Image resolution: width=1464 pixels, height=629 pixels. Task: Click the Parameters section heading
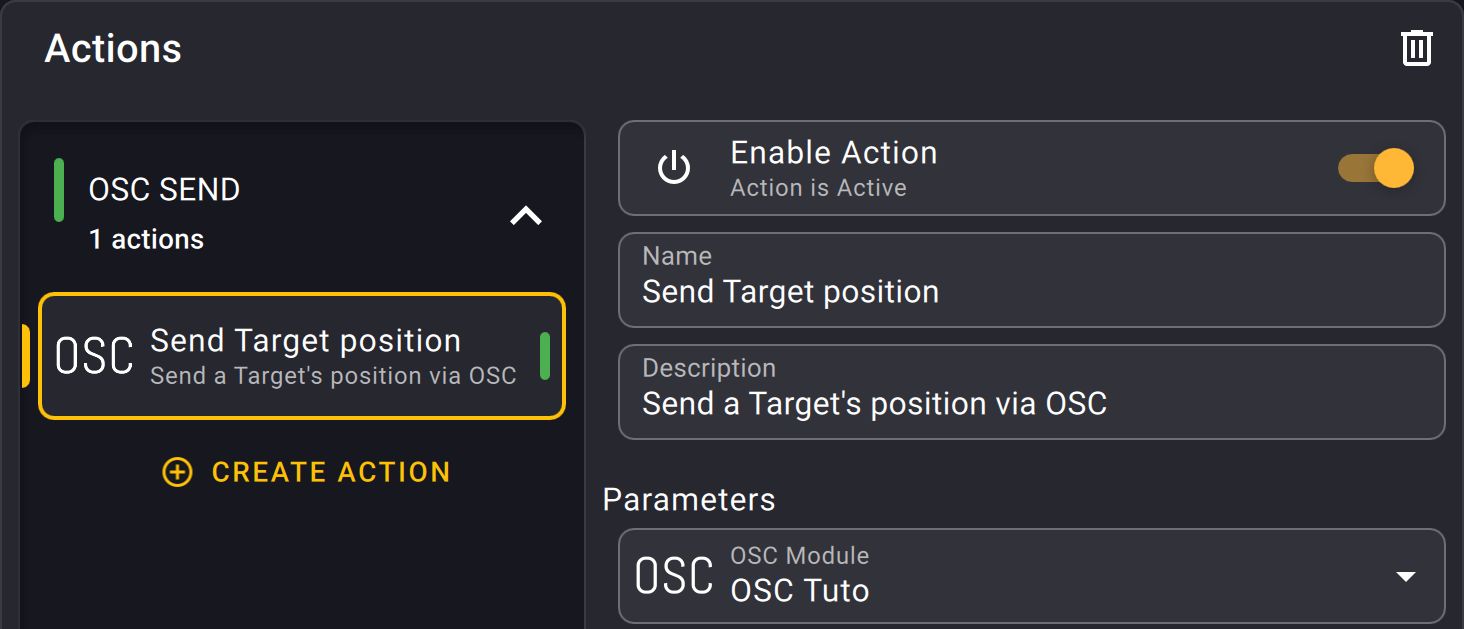[689, 499]
